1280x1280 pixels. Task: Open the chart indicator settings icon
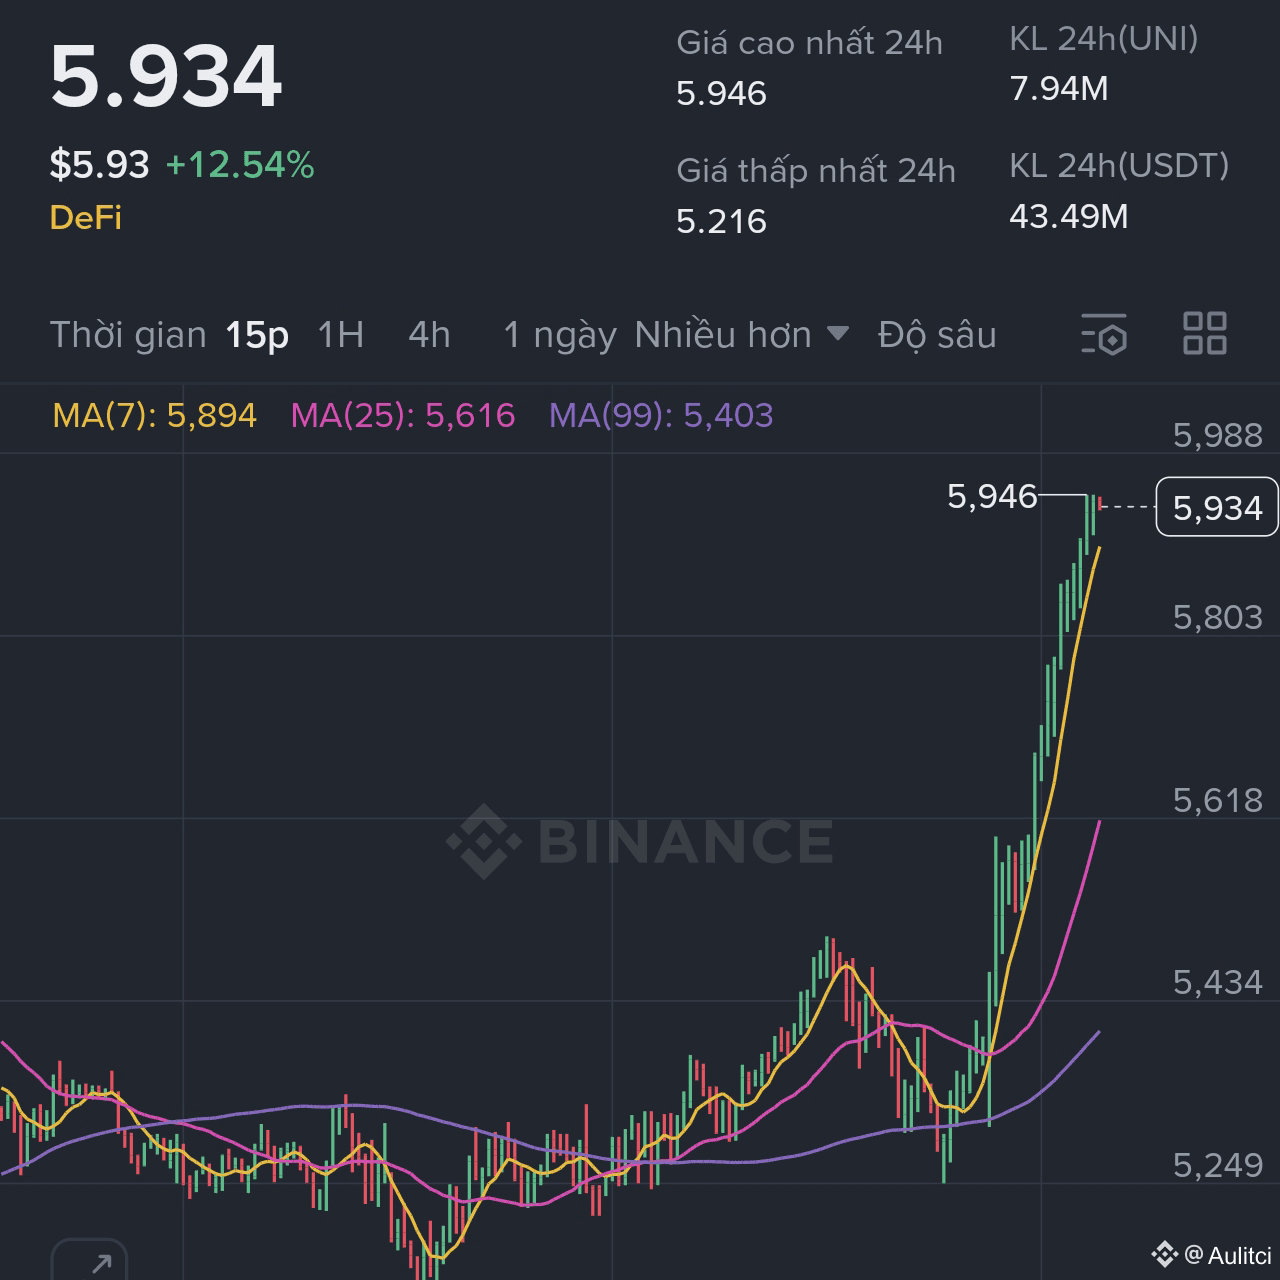(x=1104, y=334)
